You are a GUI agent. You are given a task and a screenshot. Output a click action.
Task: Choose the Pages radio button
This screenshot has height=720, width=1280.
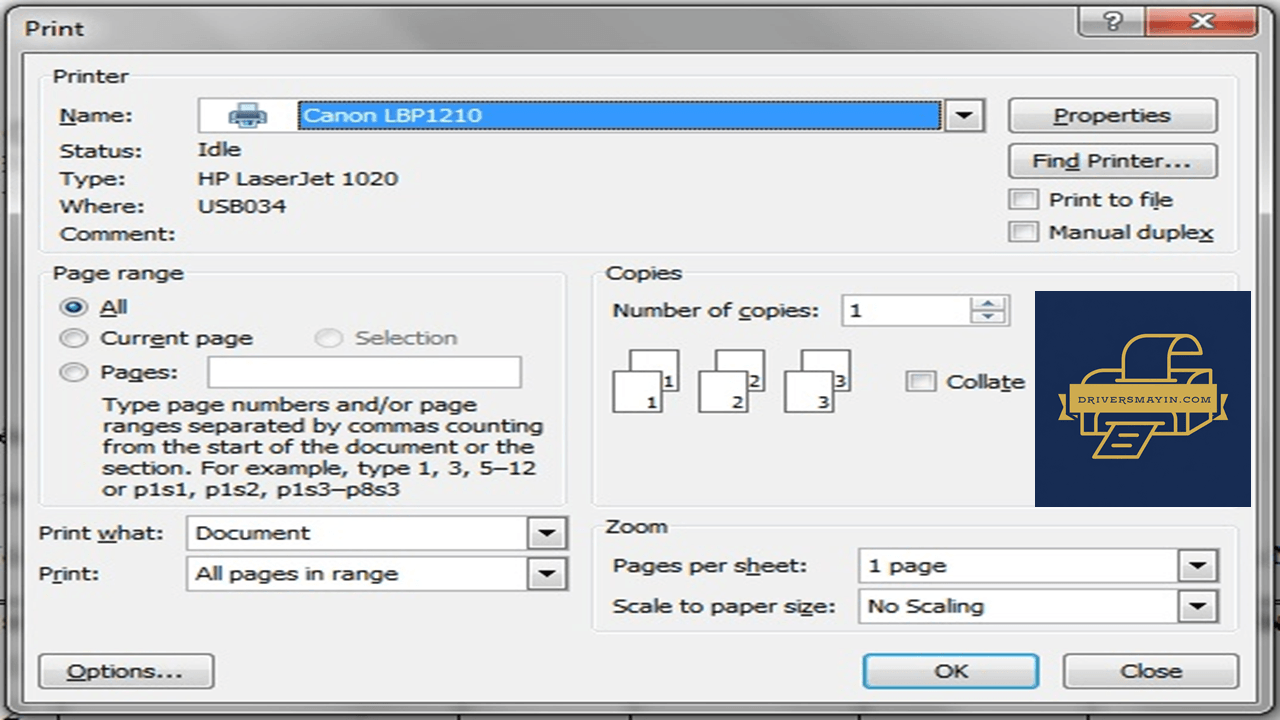pos(74,372)
